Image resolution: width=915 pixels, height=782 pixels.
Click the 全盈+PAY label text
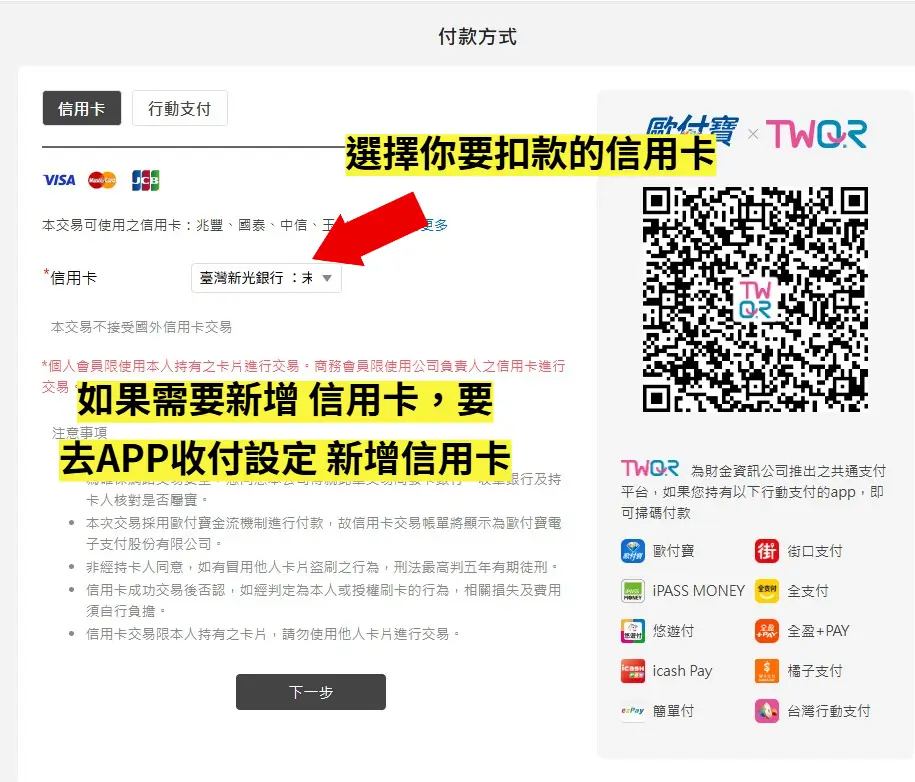(x=818, y=631)
